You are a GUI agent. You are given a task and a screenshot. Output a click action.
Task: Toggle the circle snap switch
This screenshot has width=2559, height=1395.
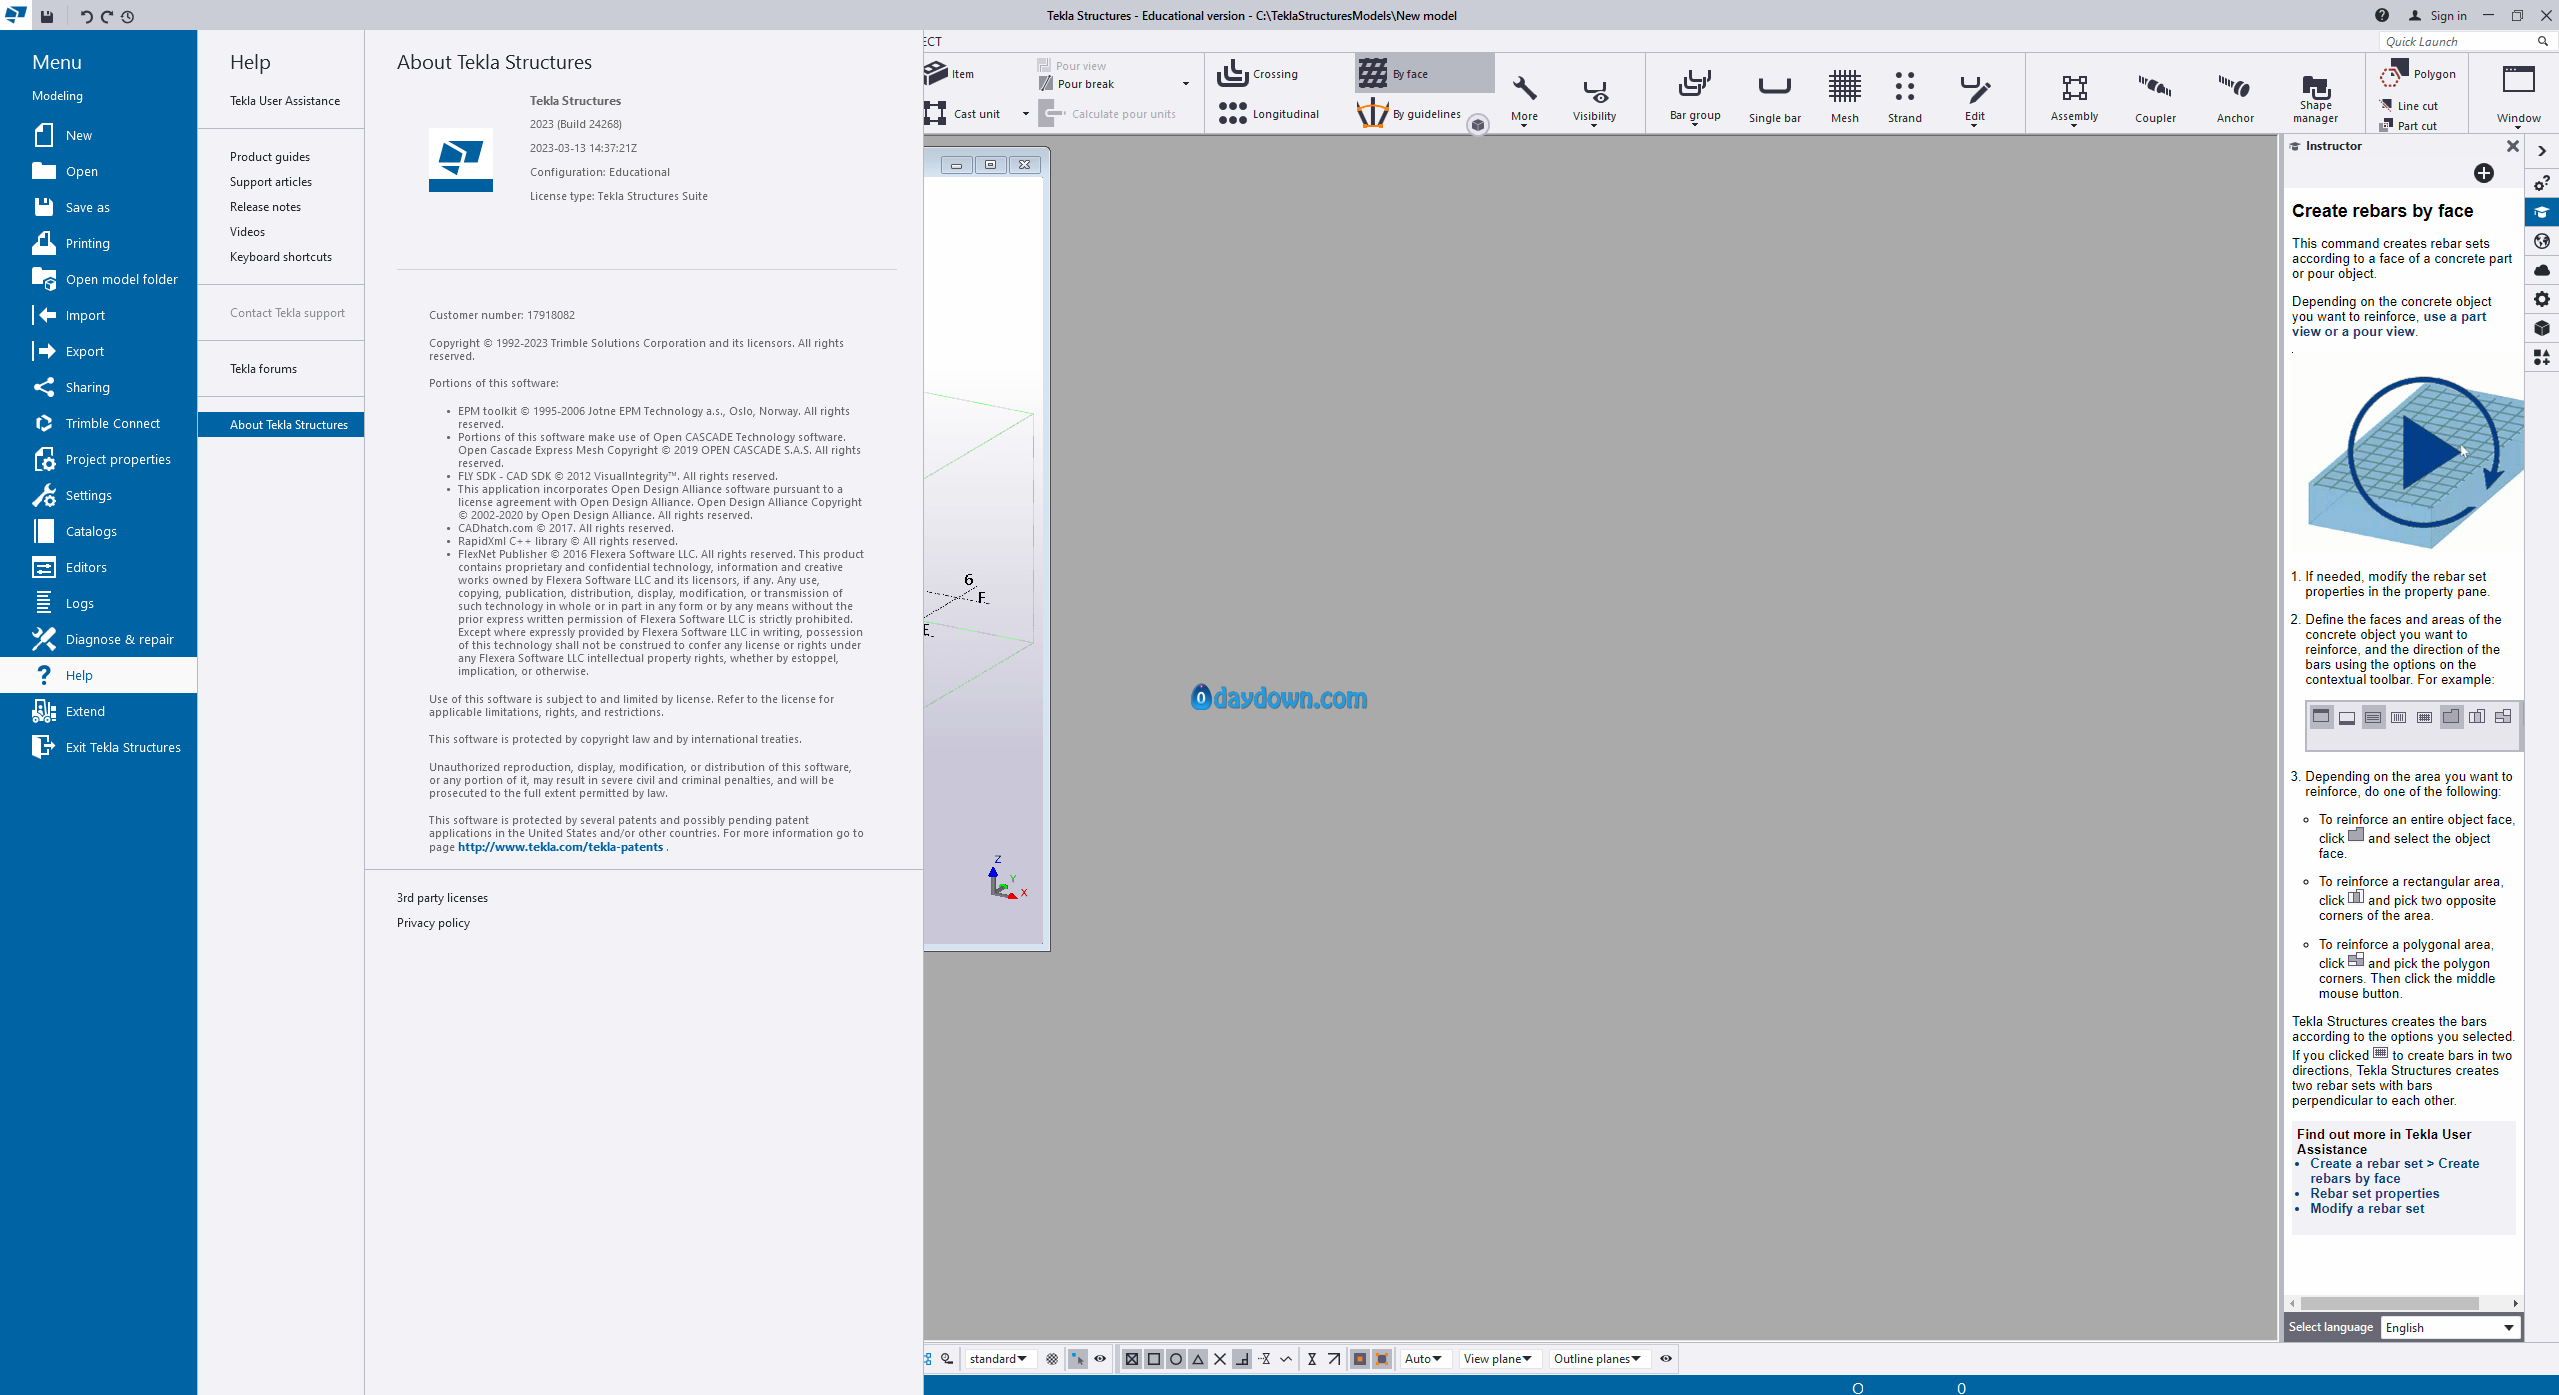point(1176,1359)
